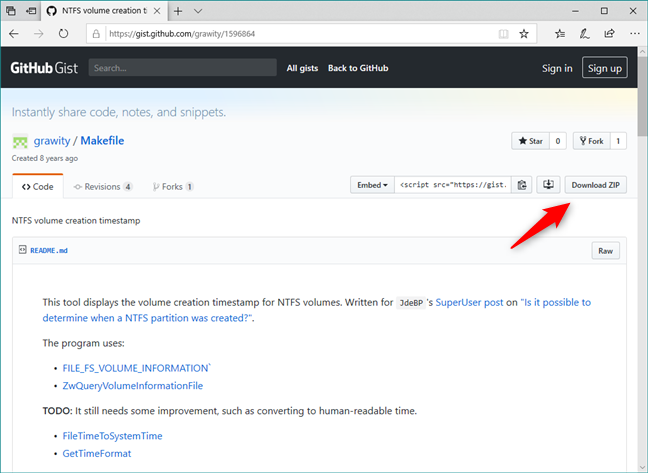Open the Favorites hub icon
Viewport: 648px width, 473px height.
coord(560,34)
